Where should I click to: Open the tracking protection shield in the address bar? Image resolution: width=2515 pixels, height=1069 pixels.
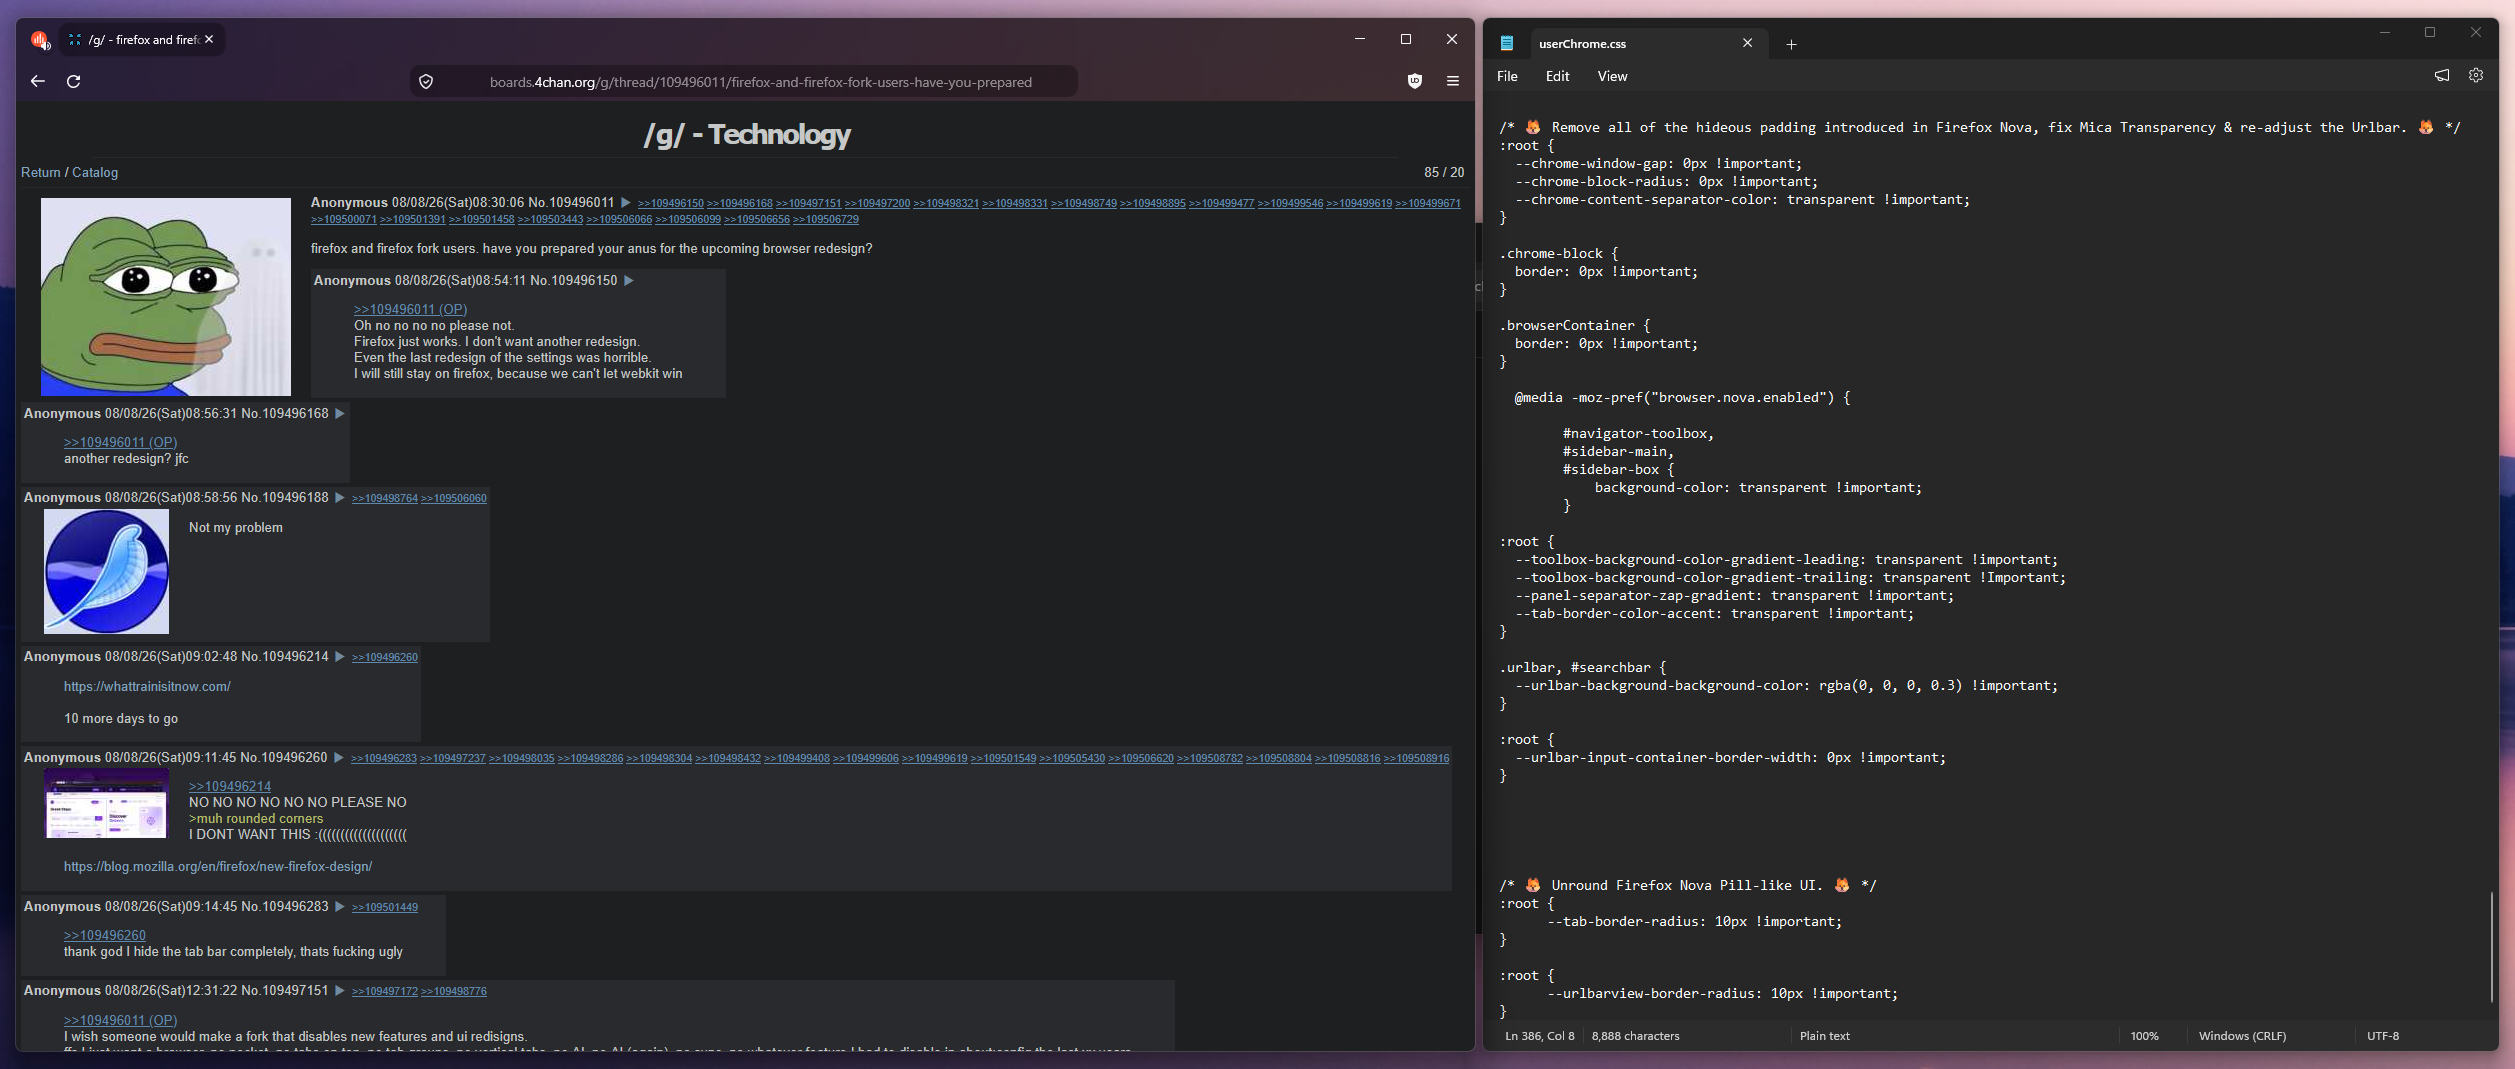(426, 82)
